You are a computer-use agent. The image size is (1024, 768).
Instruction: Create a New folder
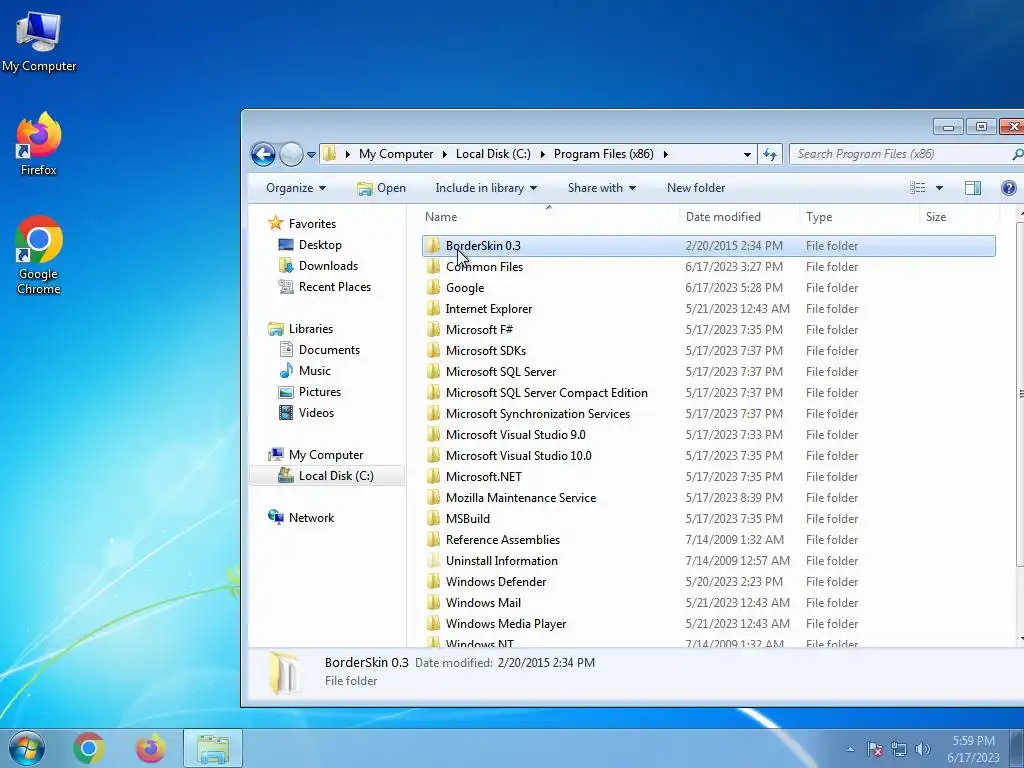point(696,188)
